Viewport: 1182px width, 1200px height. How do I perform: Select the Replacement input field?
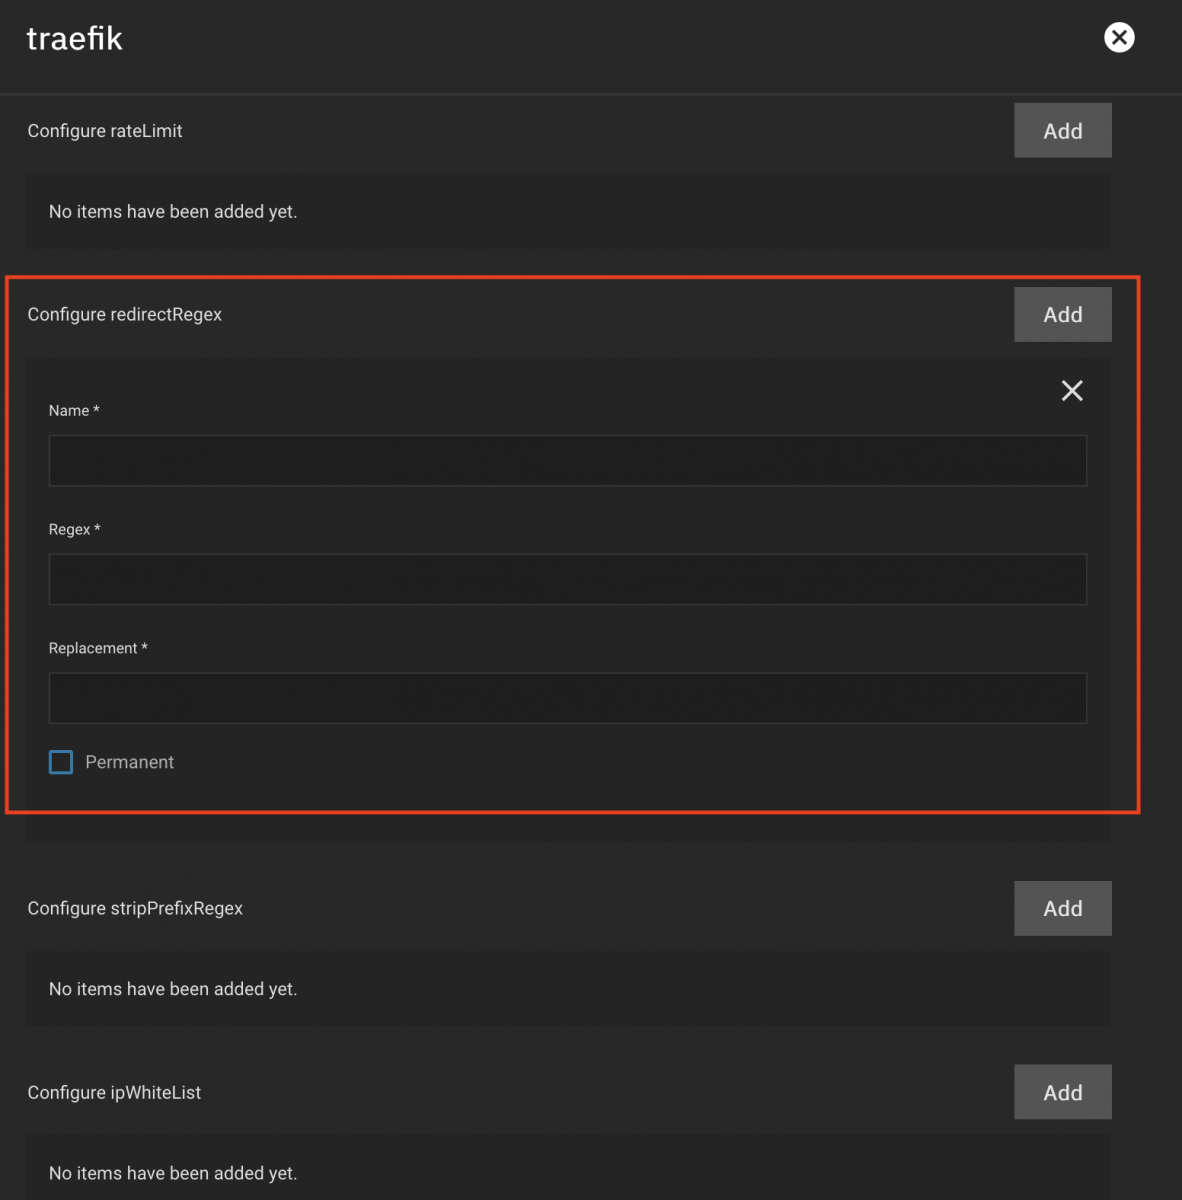(567, 698)
